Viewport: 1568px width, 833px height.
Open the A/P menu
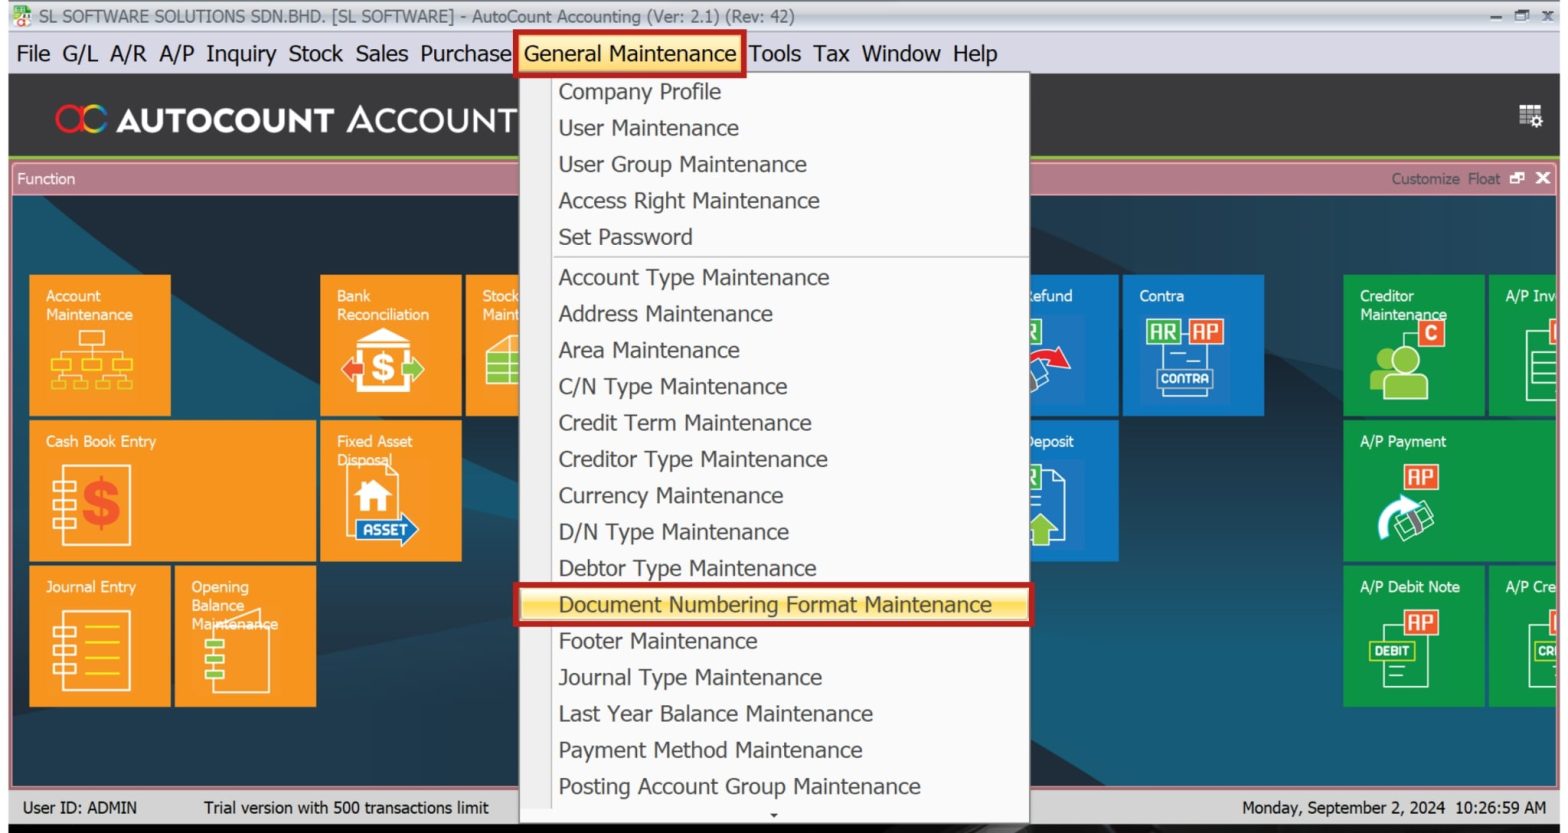(177, 54)
